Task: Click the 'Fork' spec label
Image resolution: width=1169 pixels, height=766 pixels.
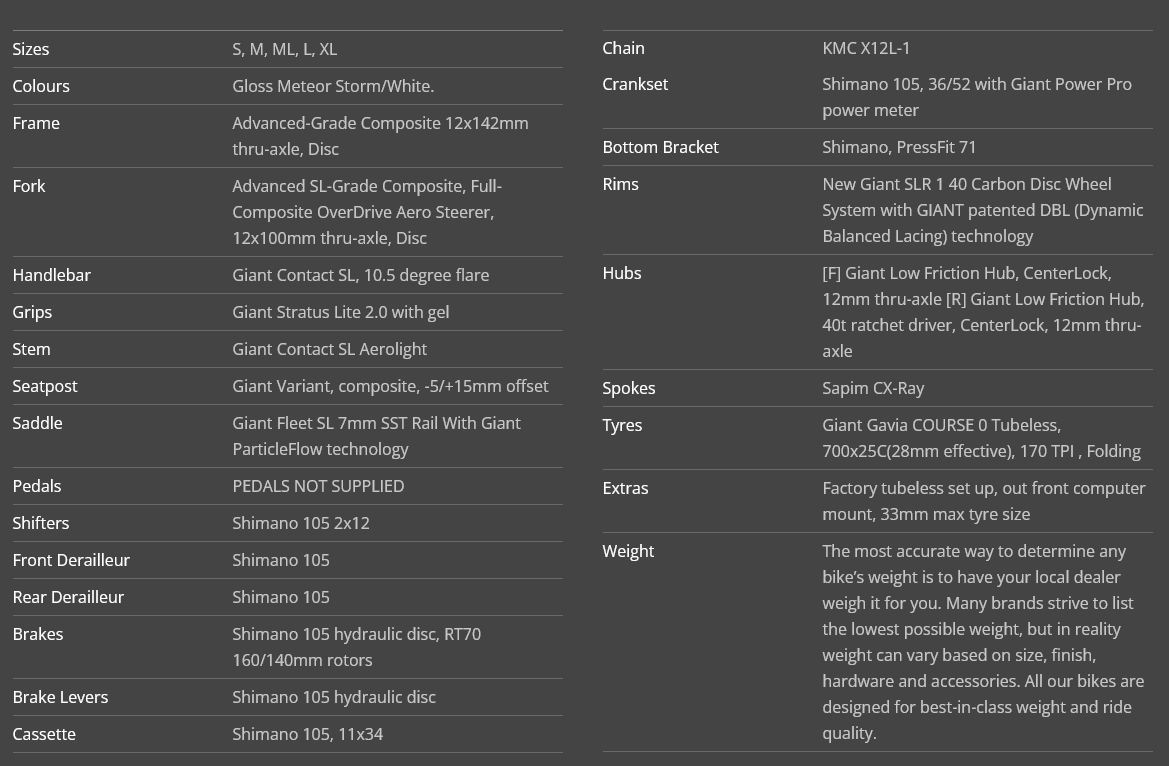Action: point(29,186)
